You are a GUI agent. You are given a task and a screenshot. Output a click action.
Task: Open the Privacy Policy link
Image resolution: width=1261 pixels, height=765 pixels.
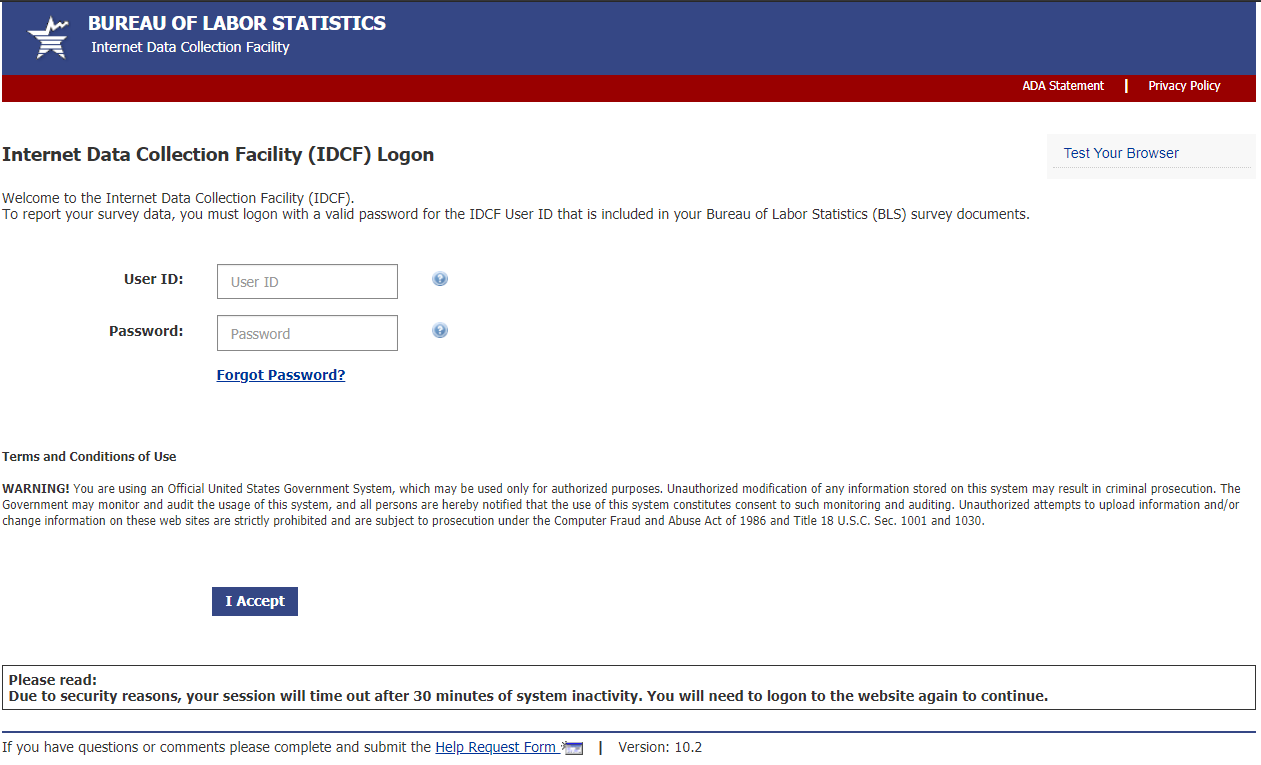1184,86
